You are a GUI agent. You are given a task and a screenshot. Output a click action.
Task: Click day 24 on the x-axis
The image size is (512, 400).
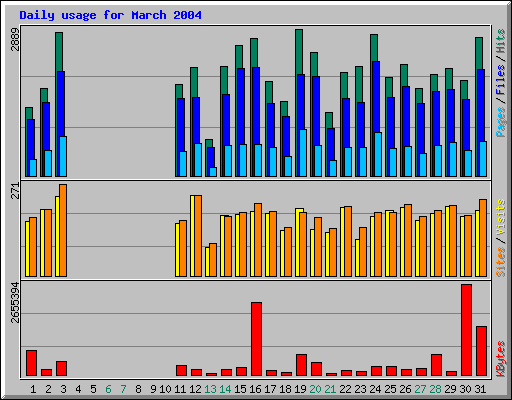375,389
